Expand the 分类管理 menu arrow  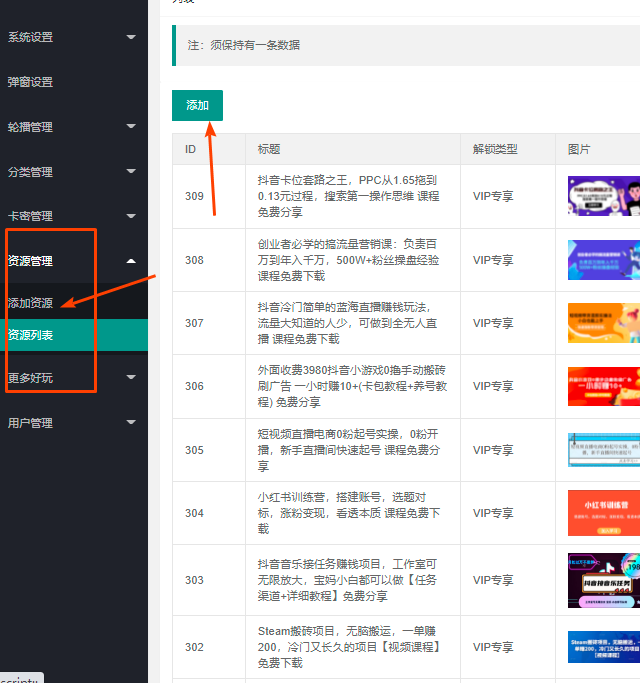point(131,171)
